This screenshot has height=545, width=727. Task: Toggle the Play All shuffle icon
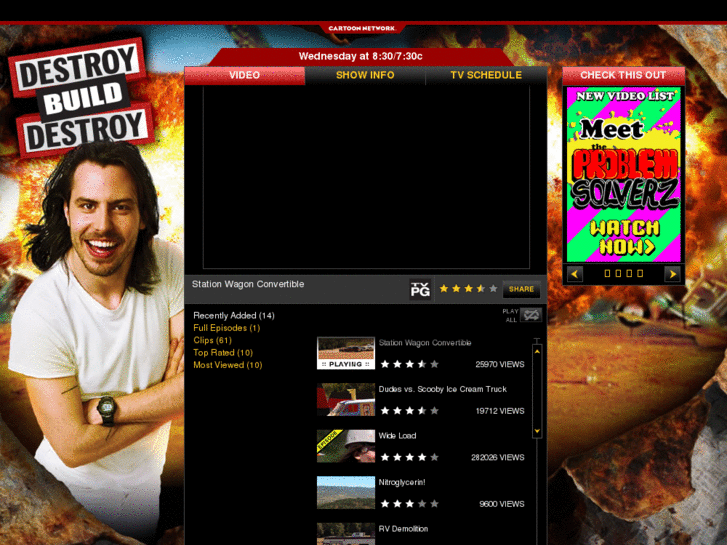(531, 315)
